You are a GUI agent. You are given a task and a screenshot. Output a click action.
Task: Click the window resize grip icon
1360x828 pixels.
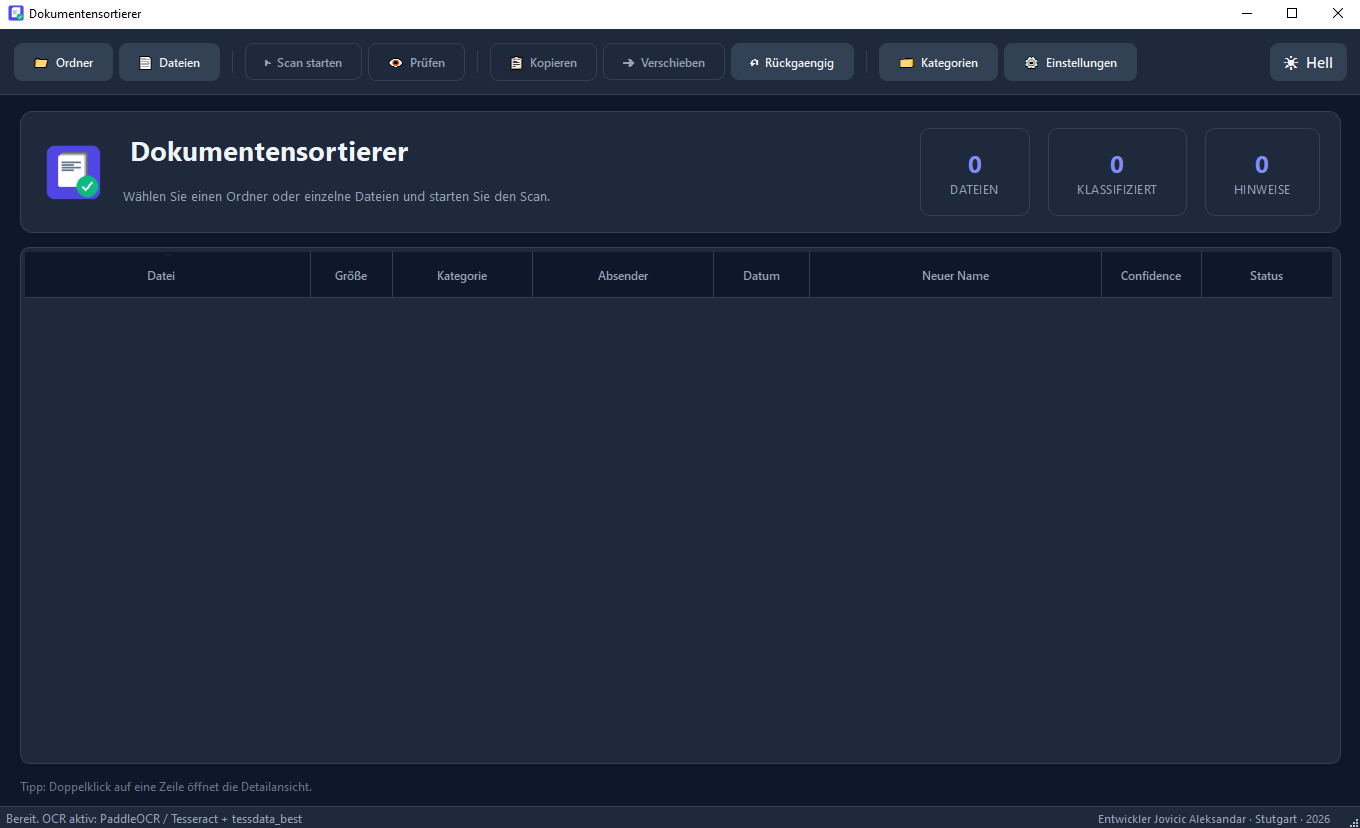point(1353,822)
